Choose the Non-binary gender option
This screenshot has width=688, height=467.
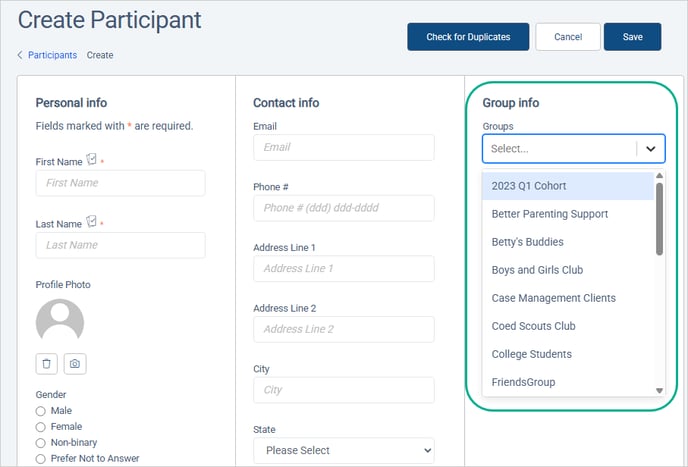41,443
